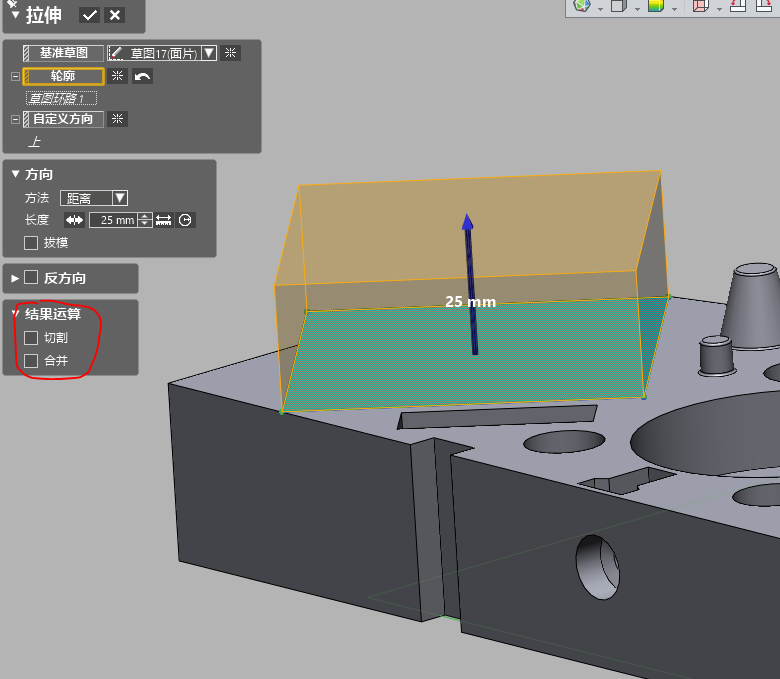Viewport: 780px width, 679px height.
Task: Enable the 拔模 draft checkbox
Action: [31, 242]
